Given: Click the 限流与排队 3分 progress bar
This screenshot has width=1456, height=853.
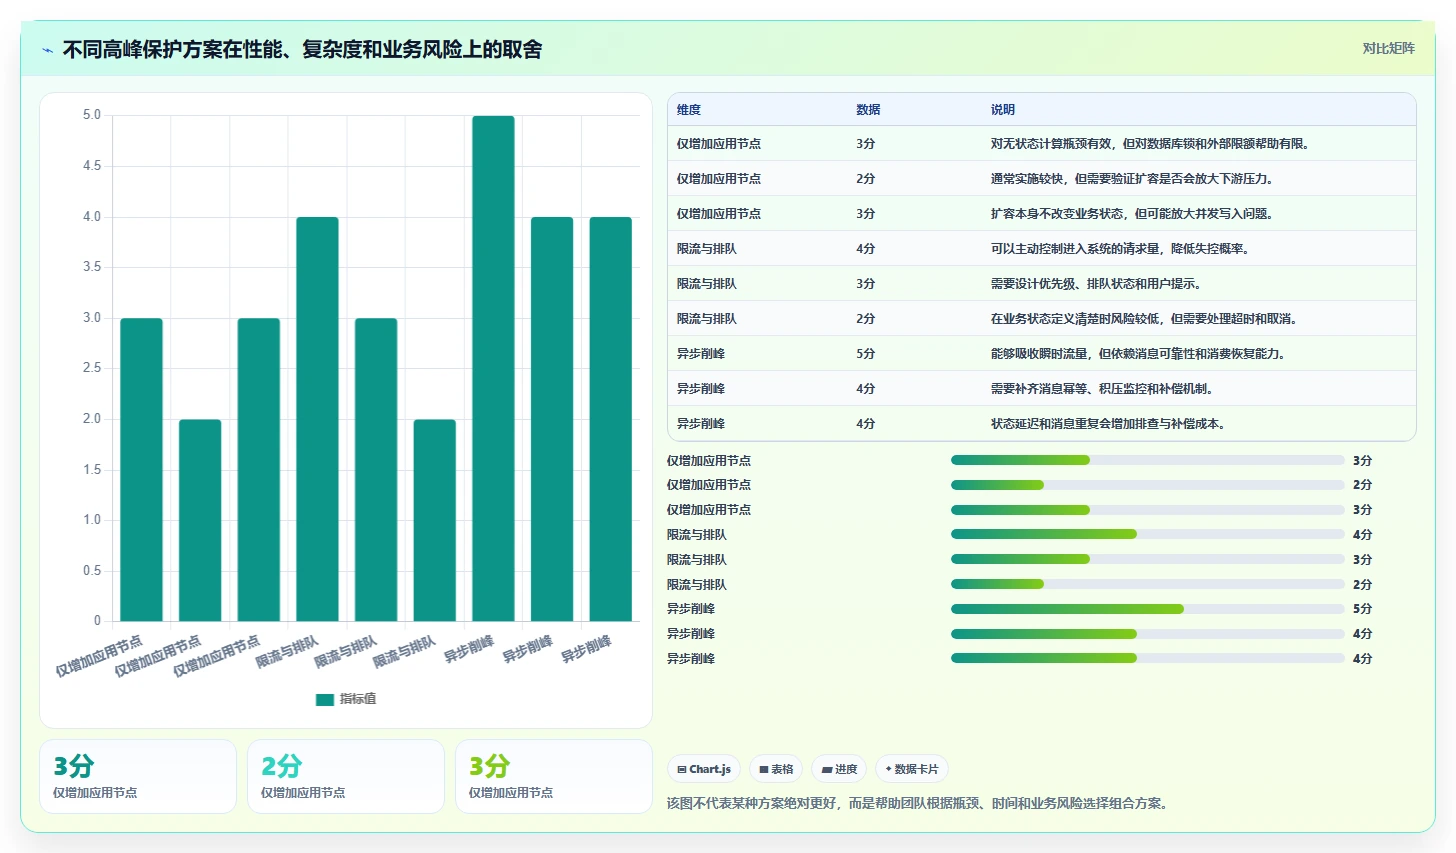Looking at the screenshot, I should pyautogui.click(x=1147, y=559).
